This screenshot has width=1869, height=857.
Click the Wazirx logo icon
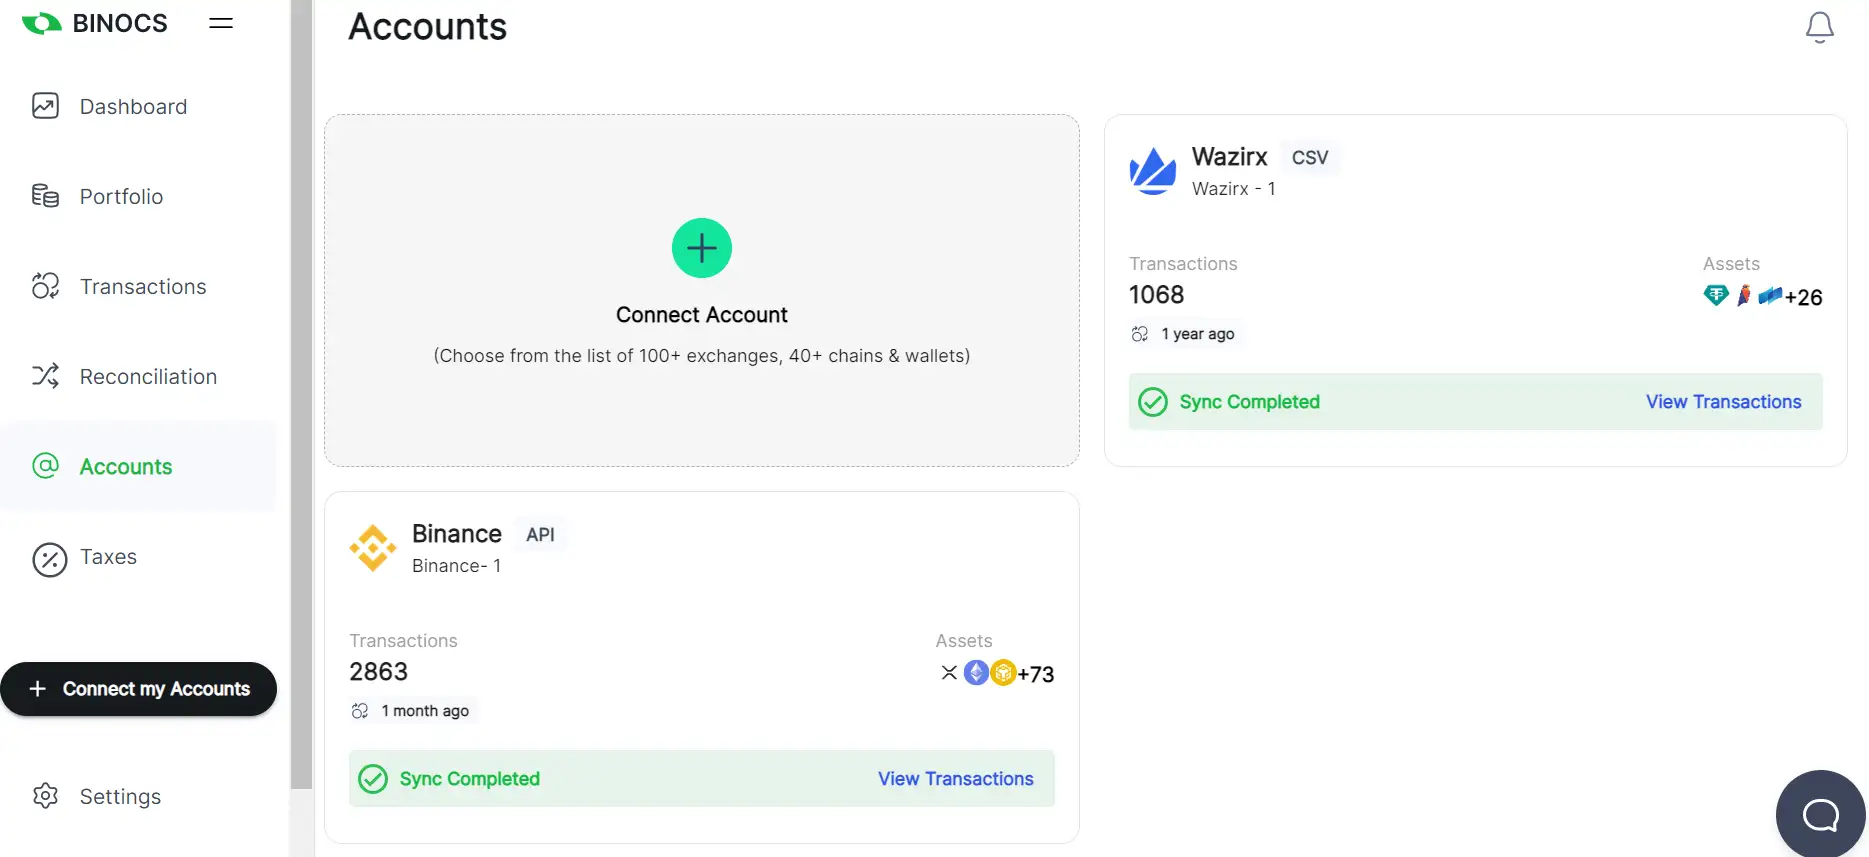[x=1153, y=171]
